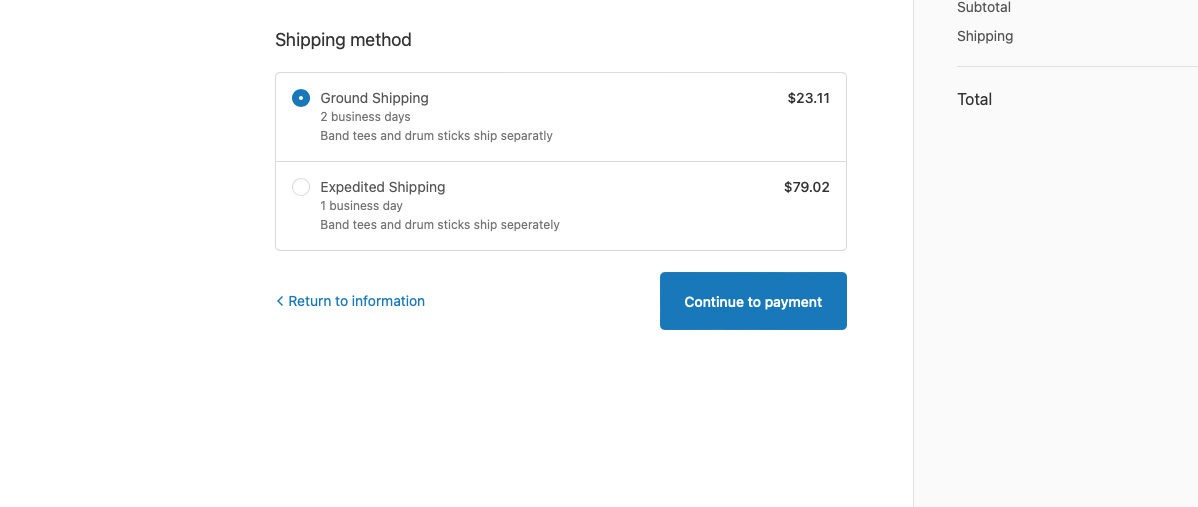This screenshot has height=507, width=1198.
Task: Click the expedited option's "ship seperately" note
Action: tap(440, 225)
